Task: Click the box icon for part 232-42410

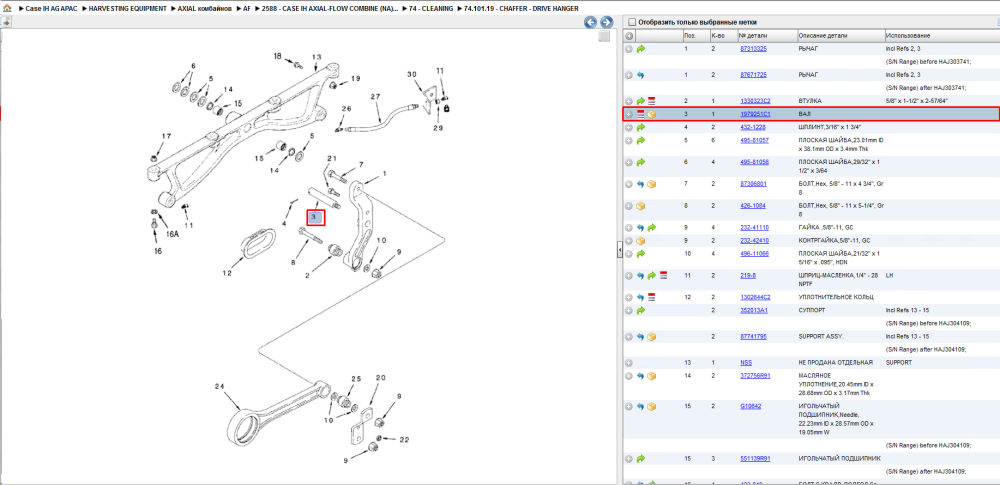Action: click(x=641, y=241)
